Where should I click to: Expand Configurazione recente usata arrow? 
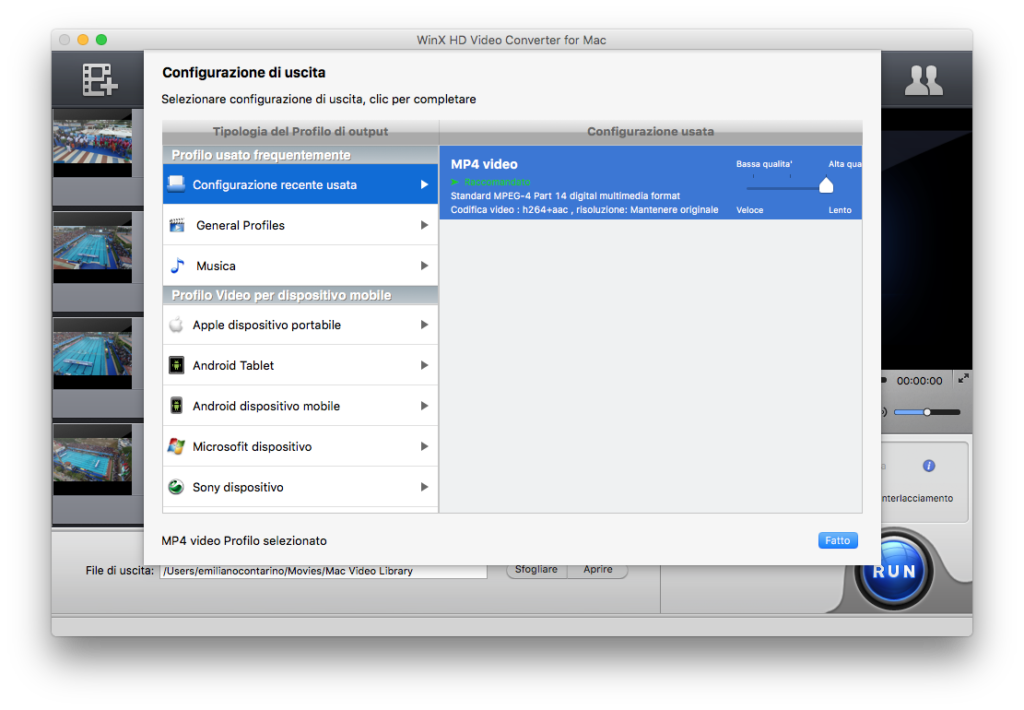click(424, 185)
